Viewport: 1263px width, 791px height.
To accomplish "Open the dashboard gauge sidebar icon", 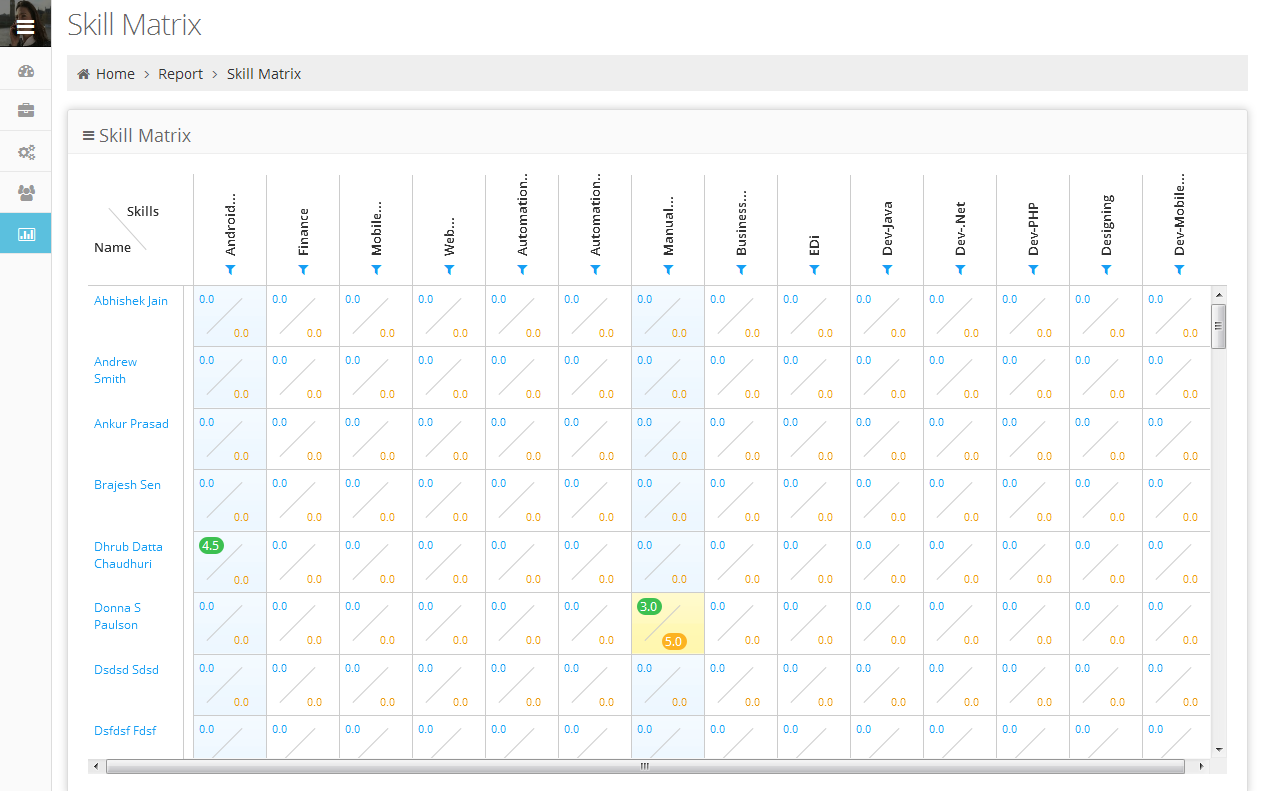I will pyautogui.click(x=26, y=71).
